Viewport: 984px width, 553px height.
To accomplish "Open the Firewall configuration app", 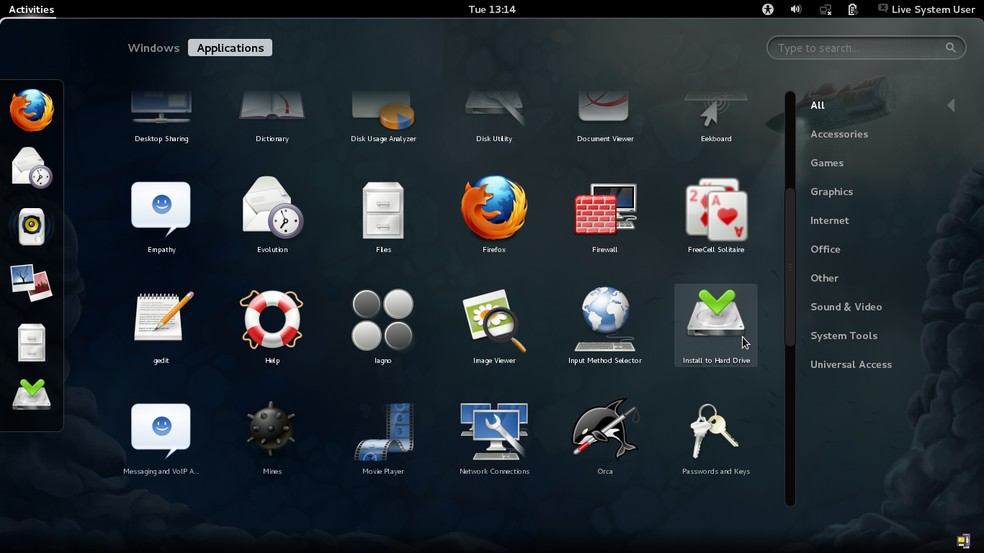I will (x=605, y=210).
